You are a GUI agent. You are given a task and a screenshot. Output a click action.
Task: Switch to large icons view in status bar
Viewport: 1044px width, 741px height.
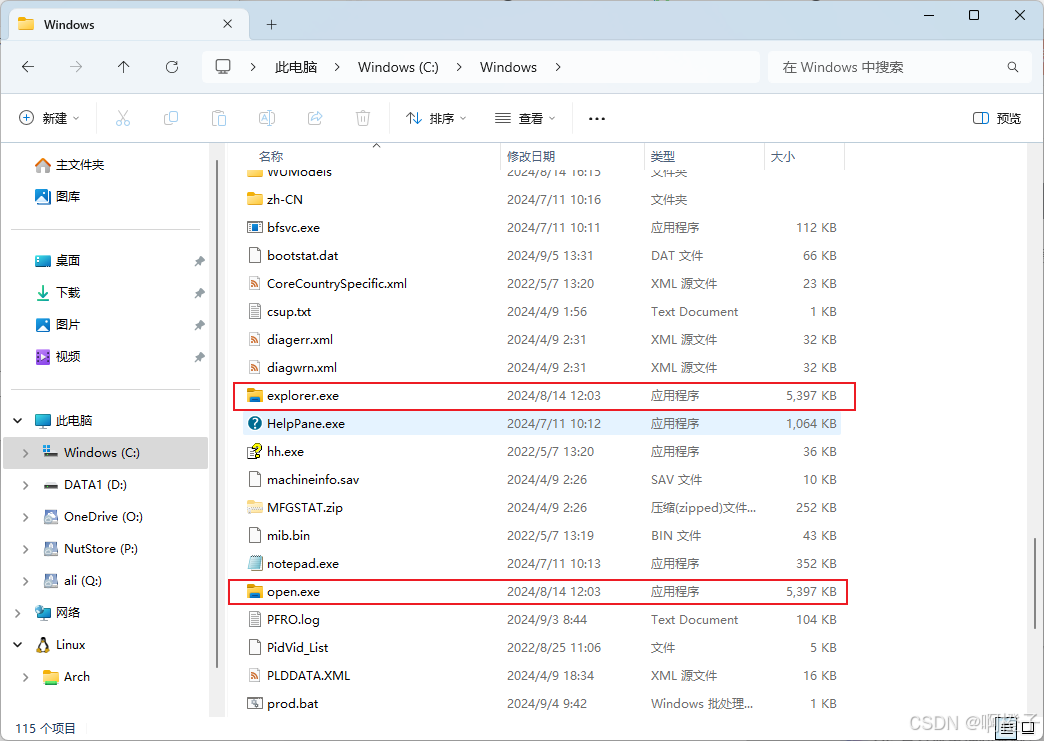(1028, 728)
